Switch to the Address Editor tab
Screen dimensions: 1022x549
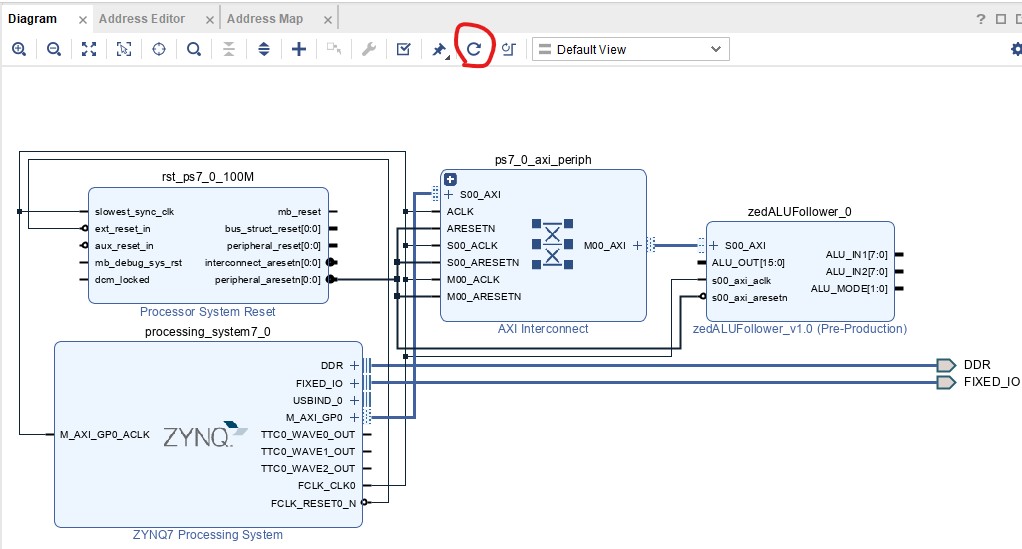point(142,18)
